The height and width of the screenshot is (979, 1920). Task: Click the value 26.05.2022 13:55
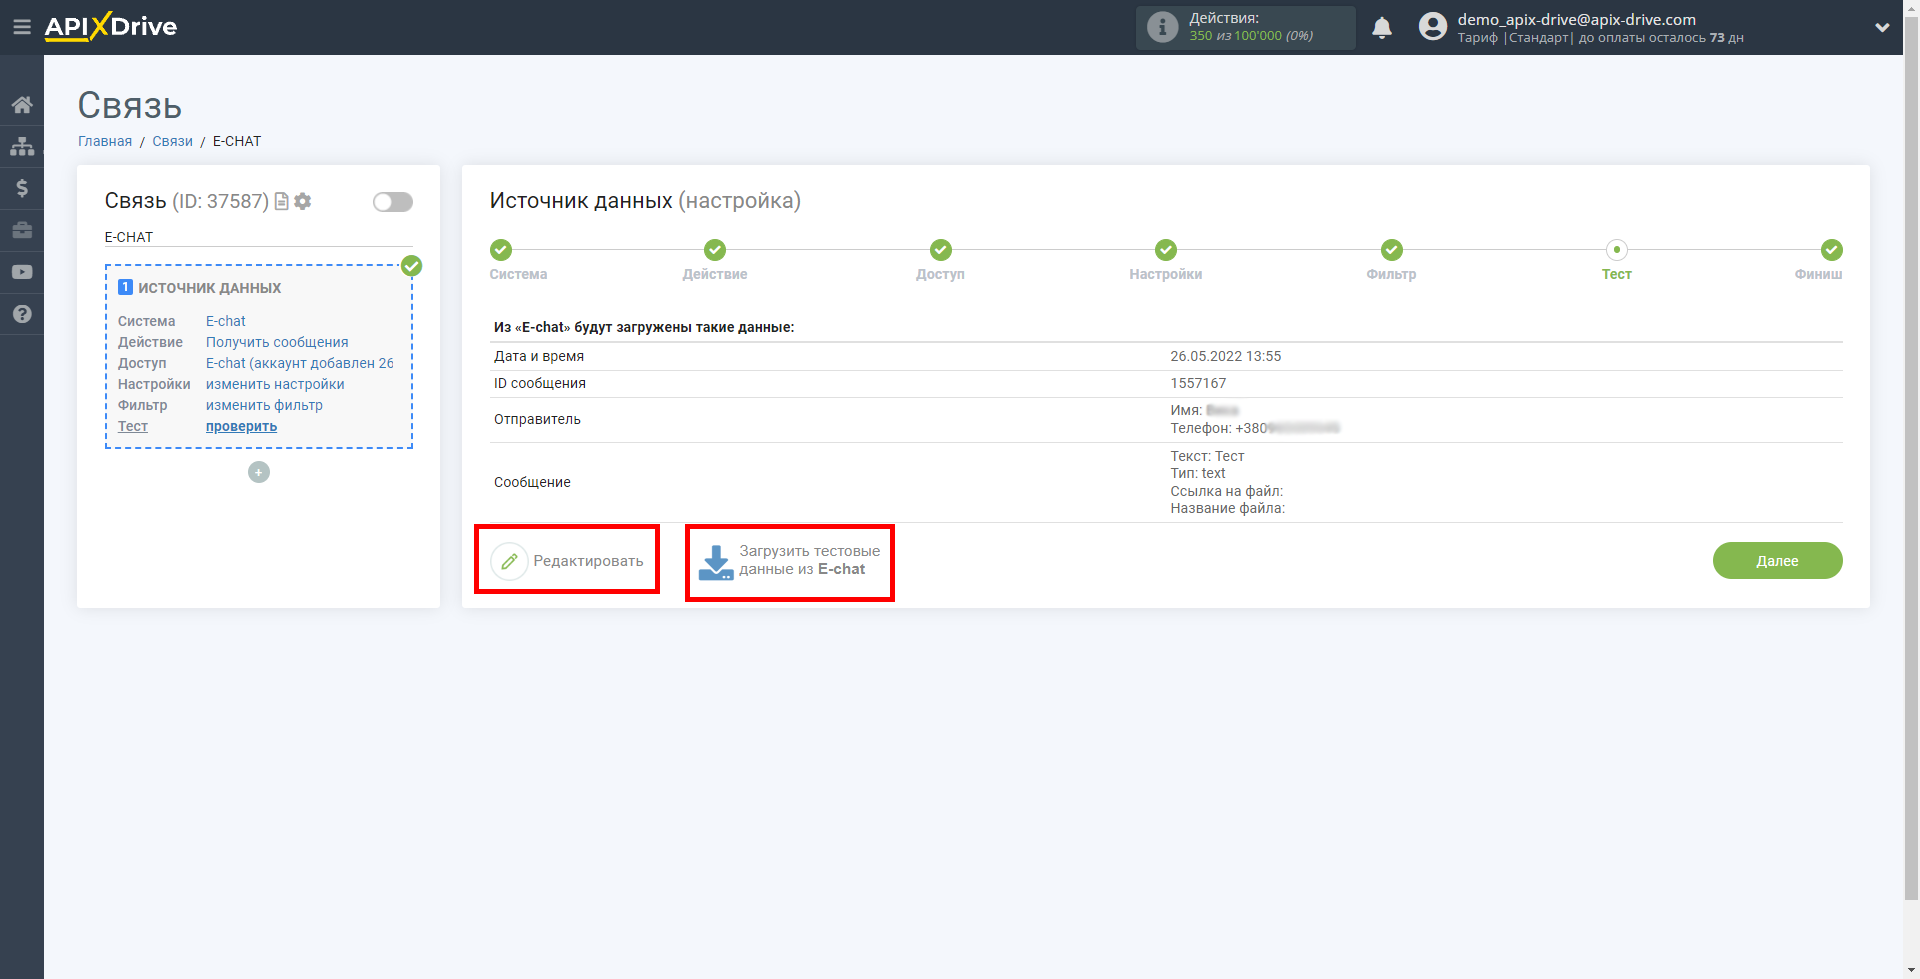pos(1225,356)
